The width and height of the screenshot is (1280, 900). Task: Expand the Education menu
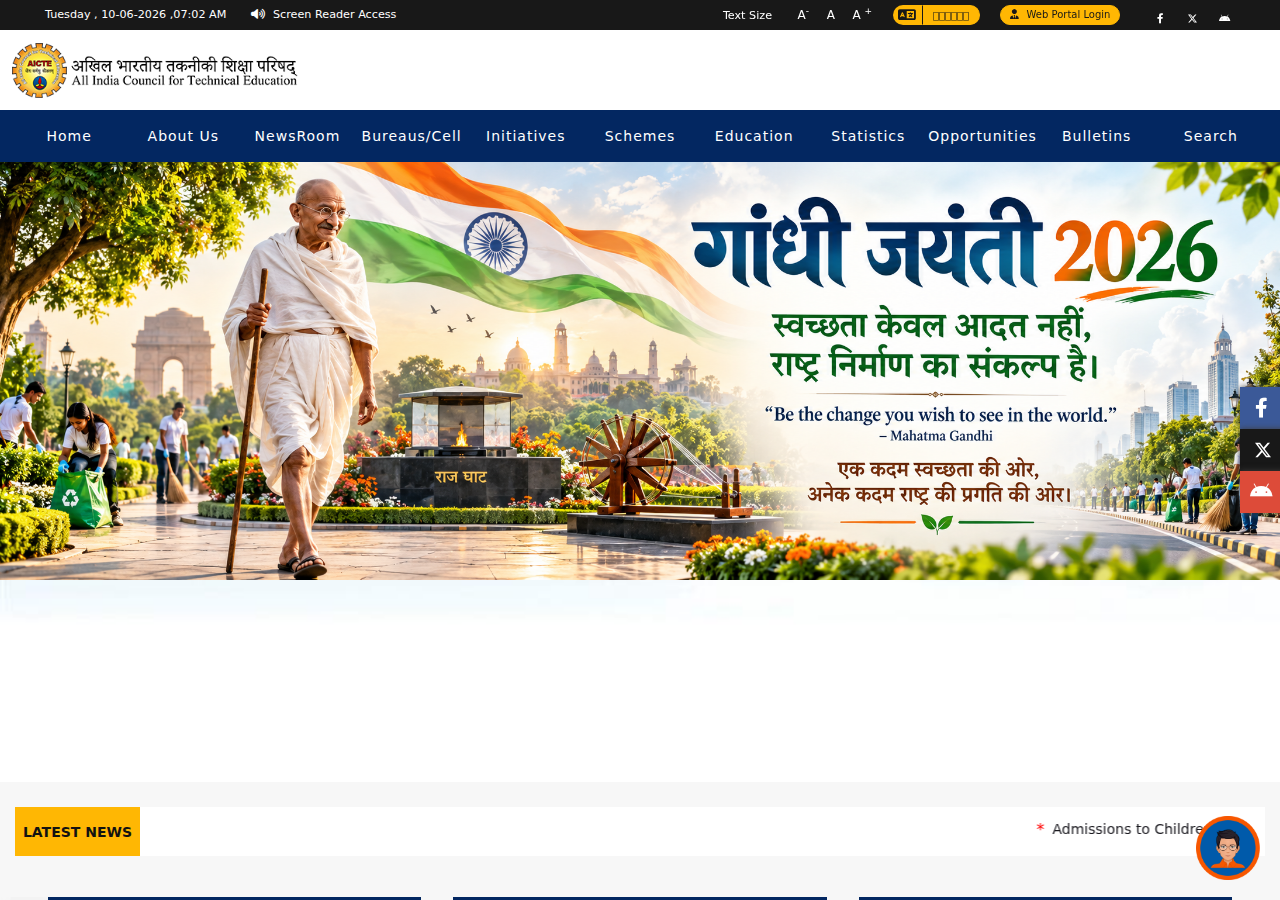(754, 136)
